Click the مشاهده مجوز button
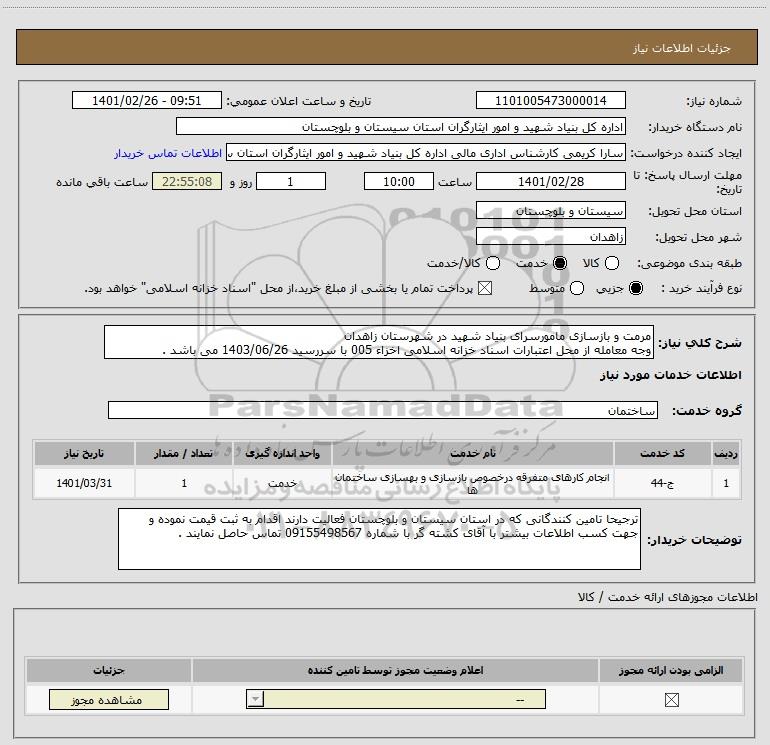The width and height of the screenshot is (770, 745). 109,699
